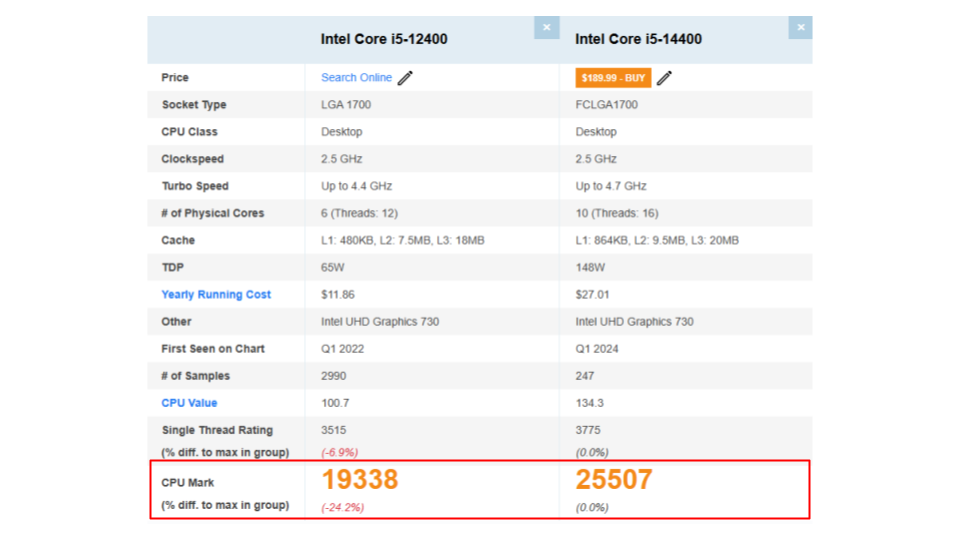This screenshot has height=540, width=960.
Task: Remove the Intel Core i5-12400 column
Action: click(x=546, y=28)
